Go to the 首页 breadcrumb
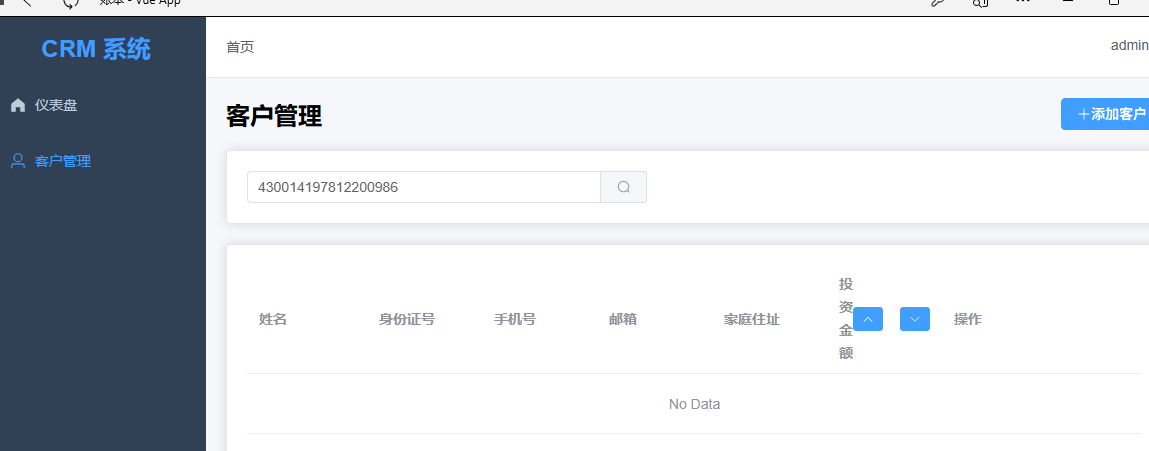 tap(240, 47)
